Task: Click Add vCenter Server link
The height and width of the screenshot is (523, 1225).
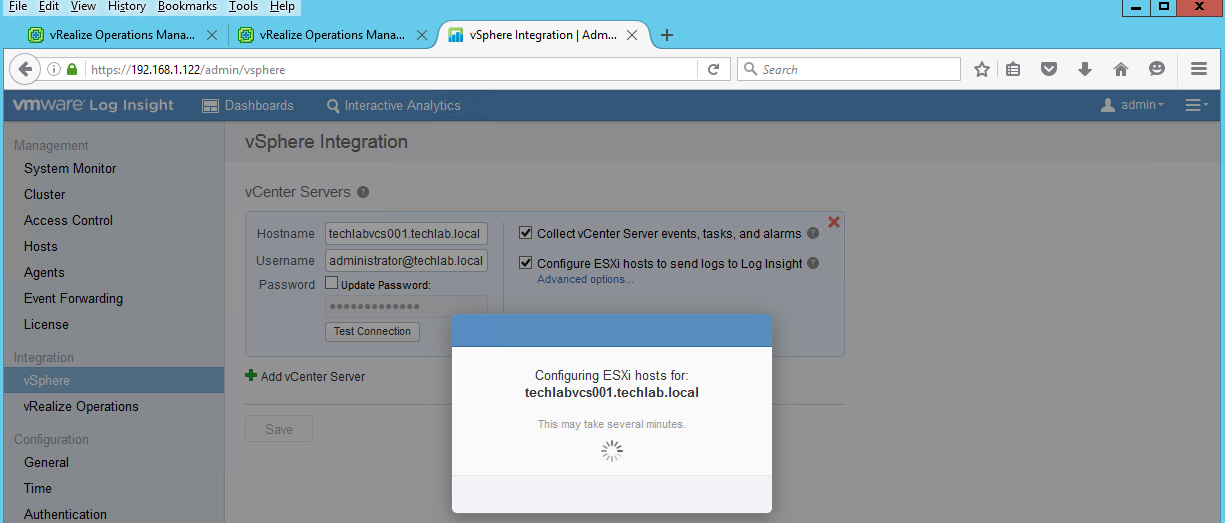Action: [x=305, y=377]
